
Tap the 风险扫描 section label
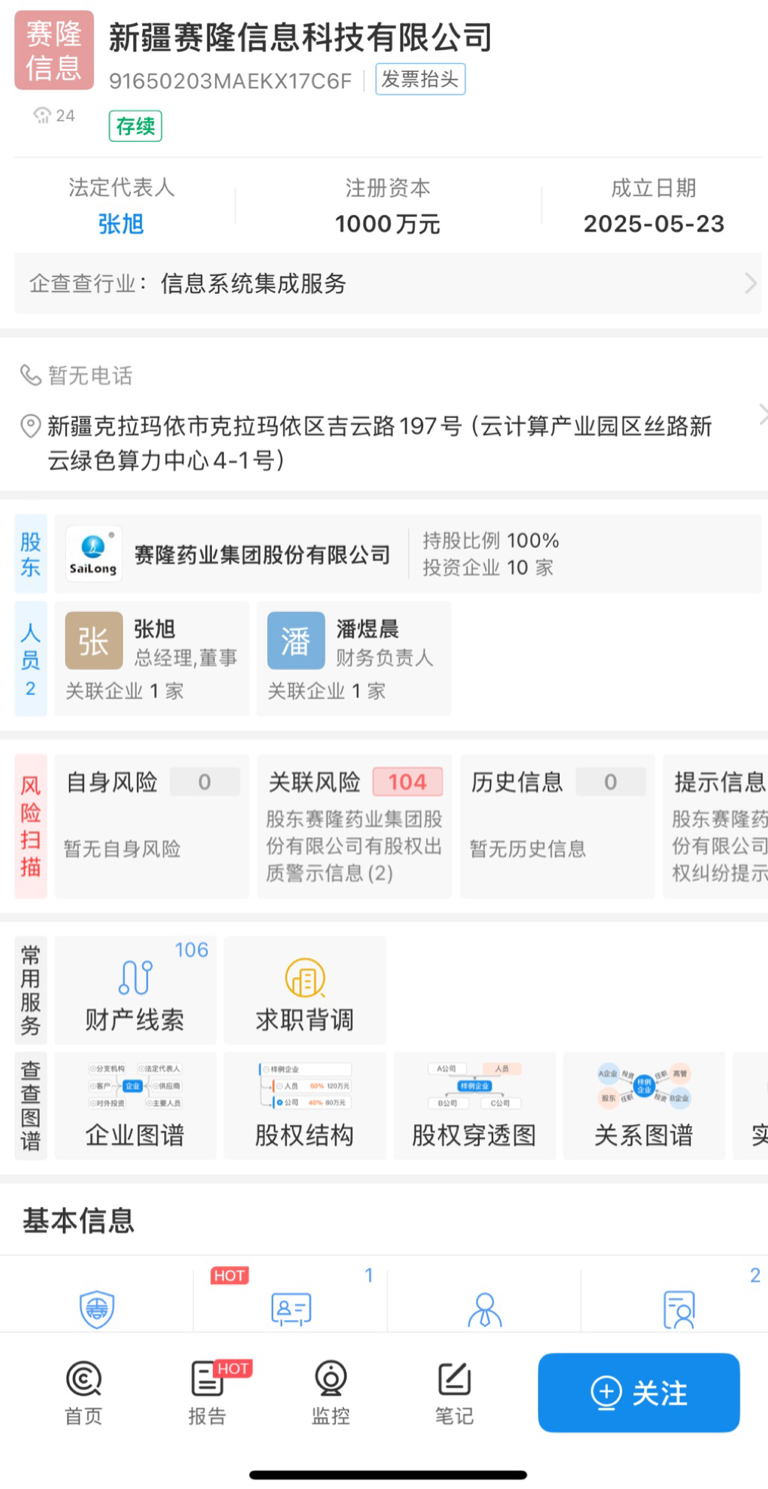(x=31, y=826)
